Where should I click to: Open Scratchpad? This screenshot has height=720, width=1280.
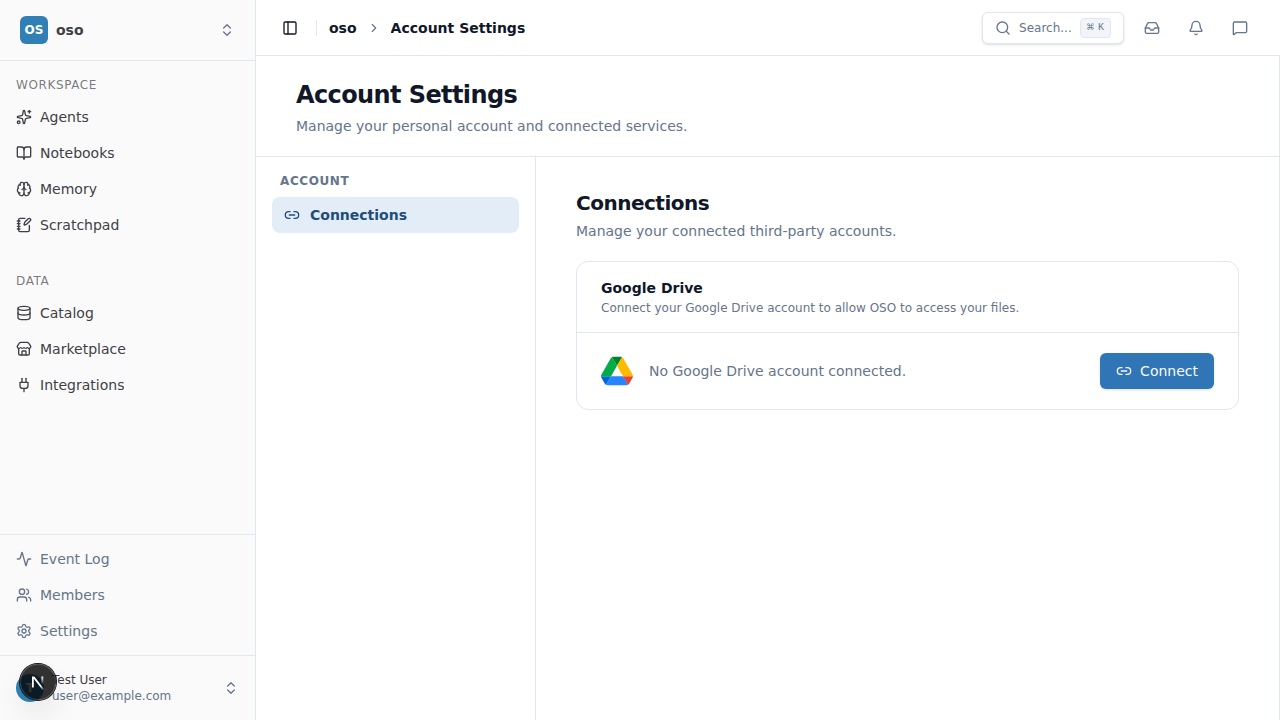tap(128, 225)
